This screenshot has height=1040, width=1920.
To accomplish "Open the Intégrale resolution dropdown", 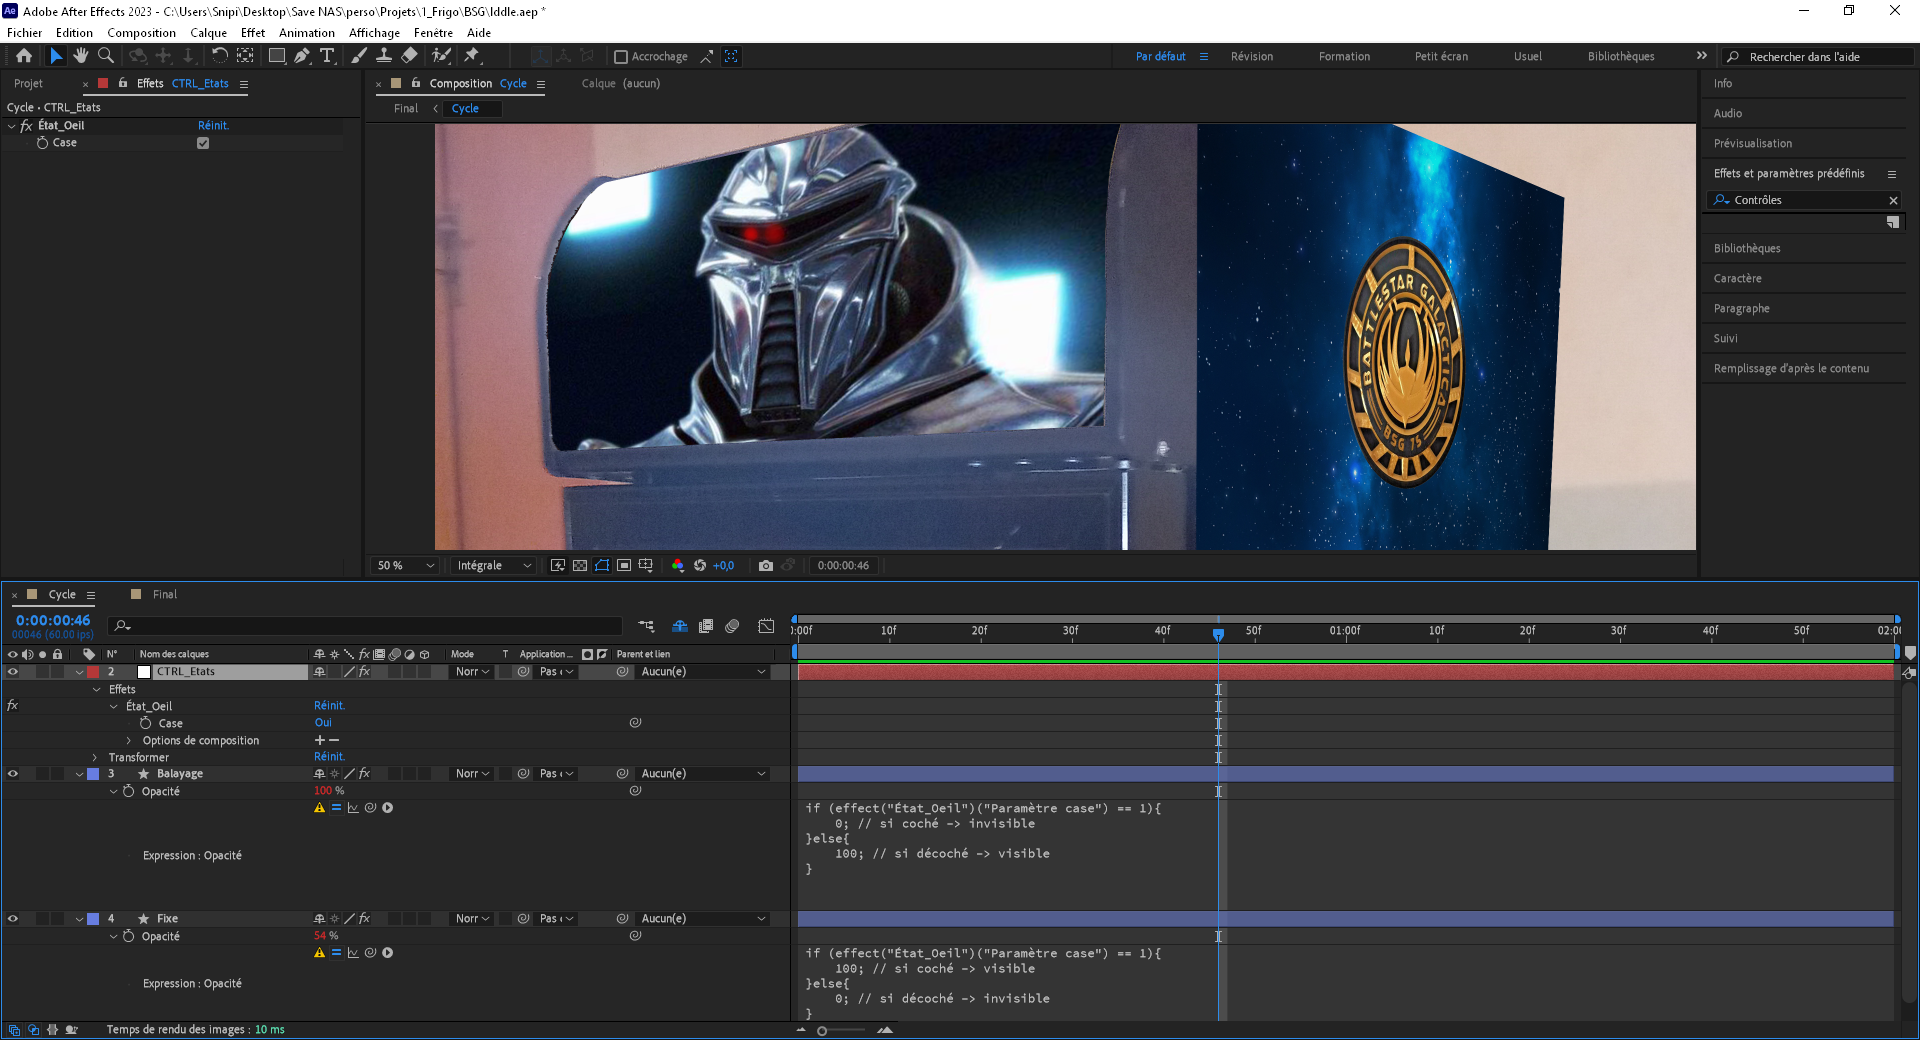I will pyautogui.click(x=493, y=566).
